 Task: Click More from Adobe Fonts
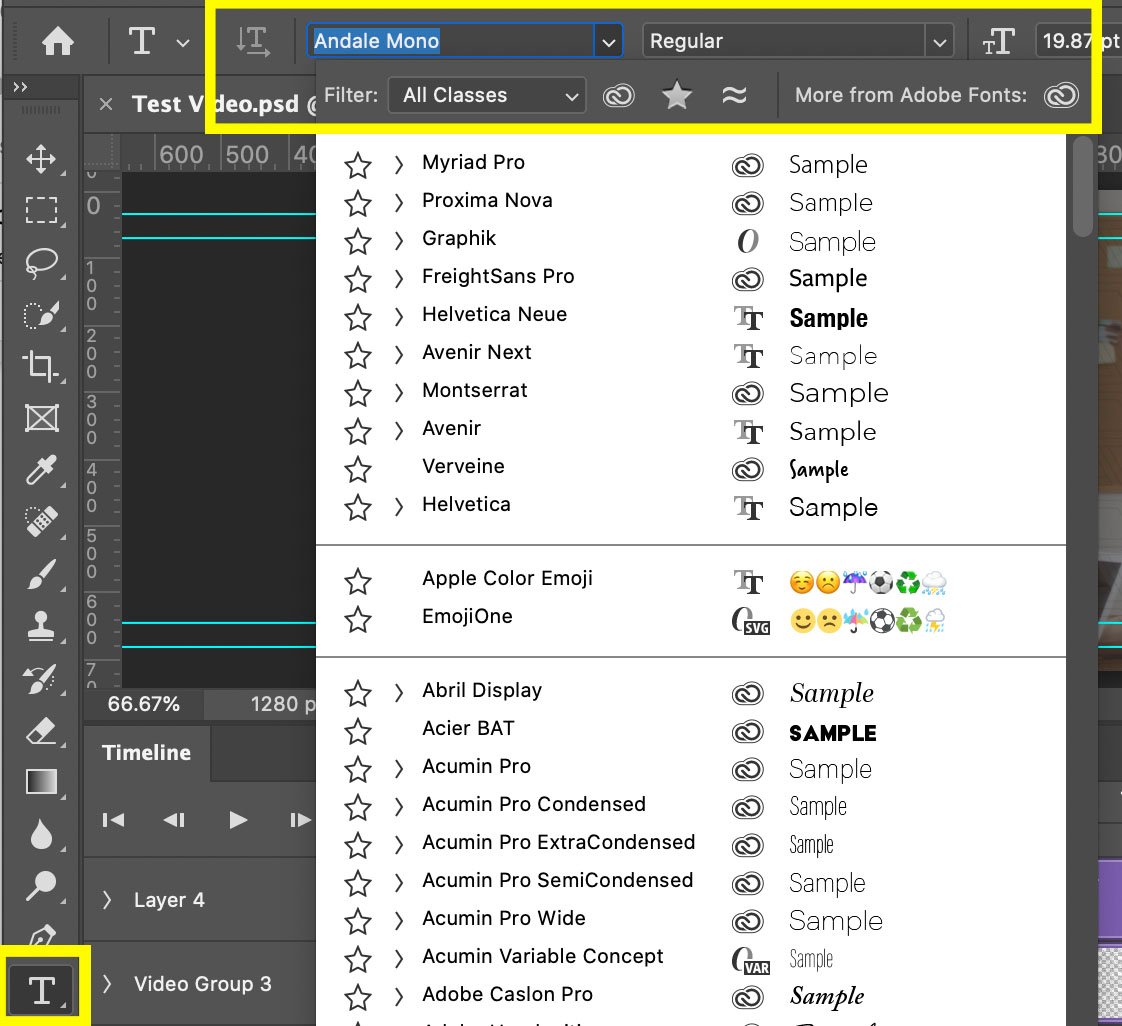point(1062,95)
